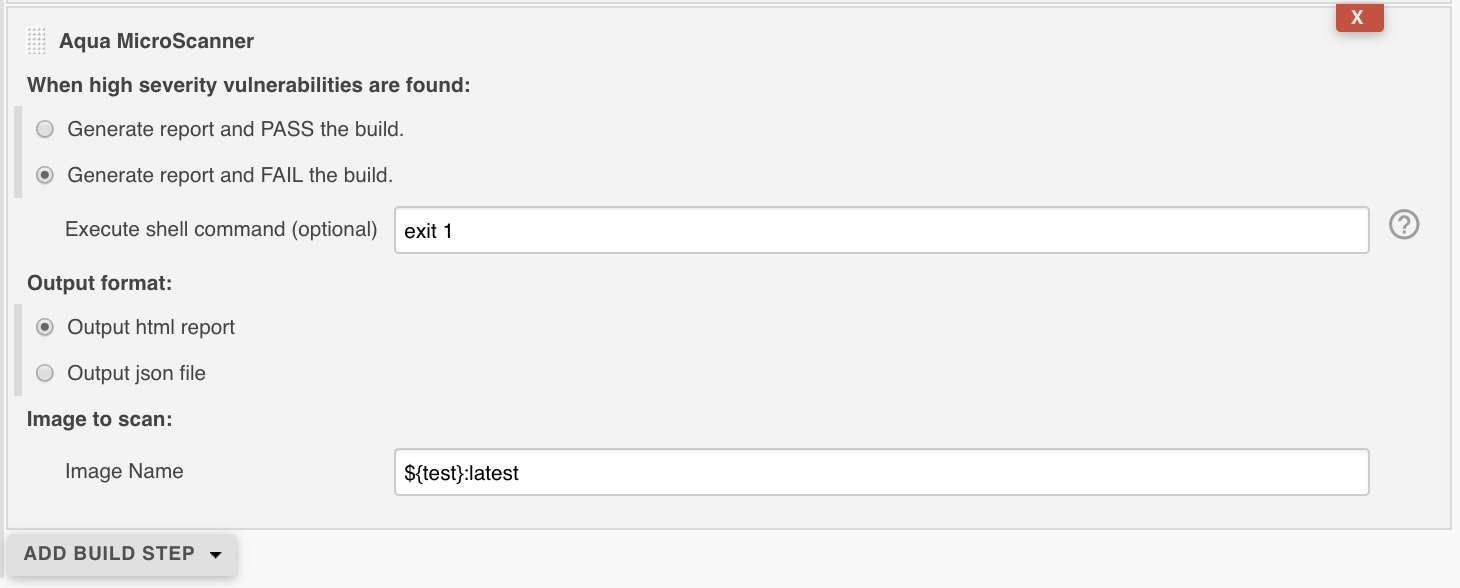Click the Image to scan heading

click(x=100, y=419)
